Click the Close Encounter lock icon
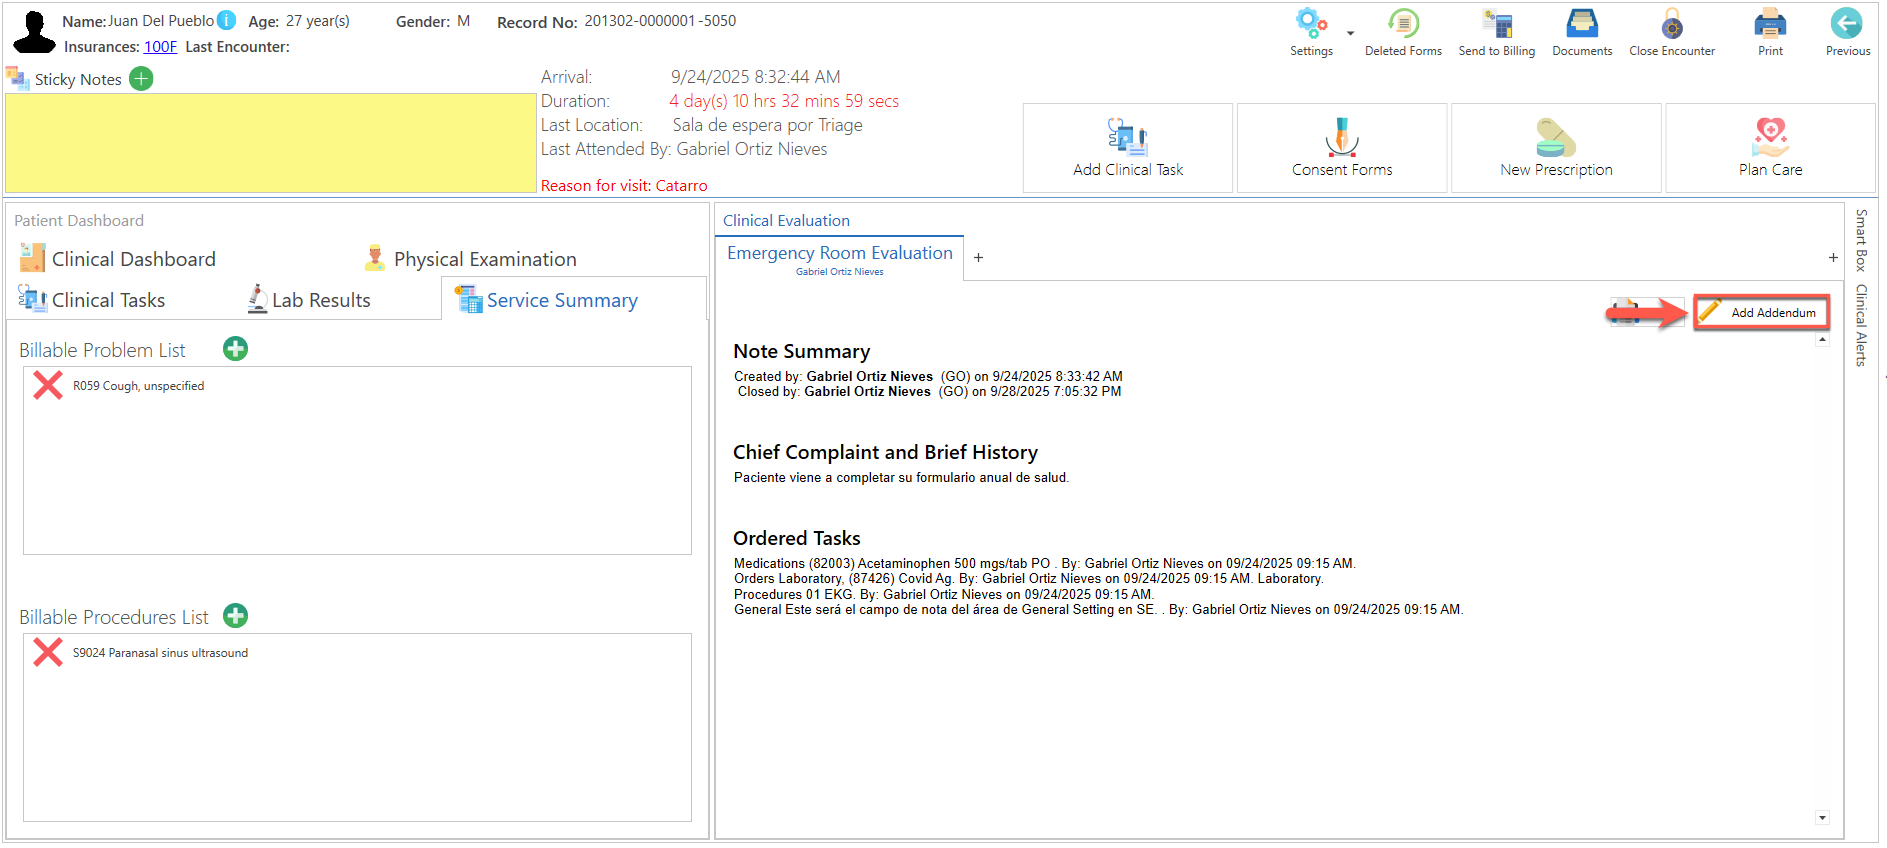The width and height of the screenshot is (1887, 848). (1672, 23)
